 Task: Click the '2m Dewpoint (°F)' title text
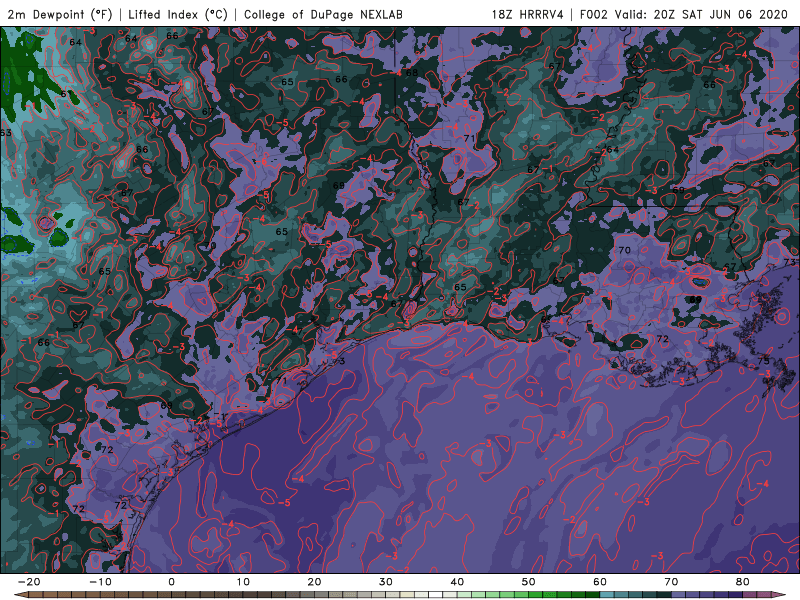coord(60,14)
